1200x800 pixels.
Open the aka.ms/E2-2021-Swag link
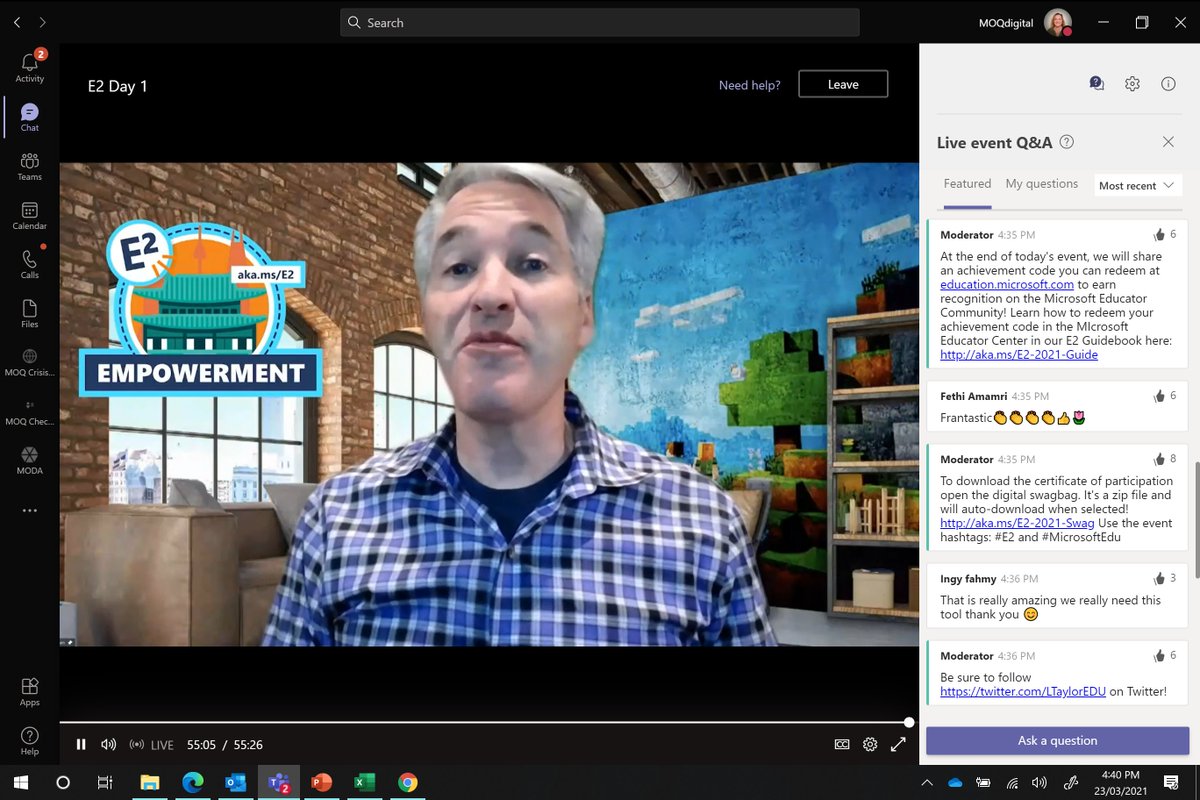click(x=1015, y=523)
